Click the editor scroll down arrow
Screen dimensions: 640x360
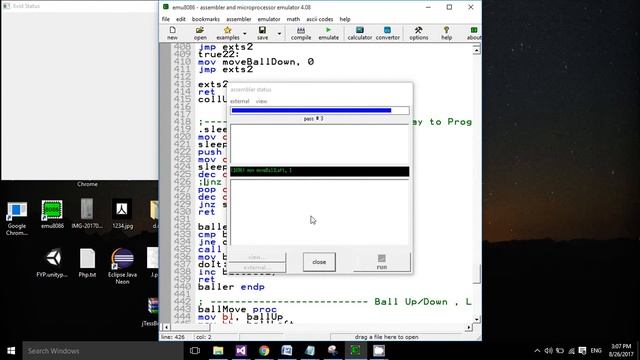pos(476,319)
